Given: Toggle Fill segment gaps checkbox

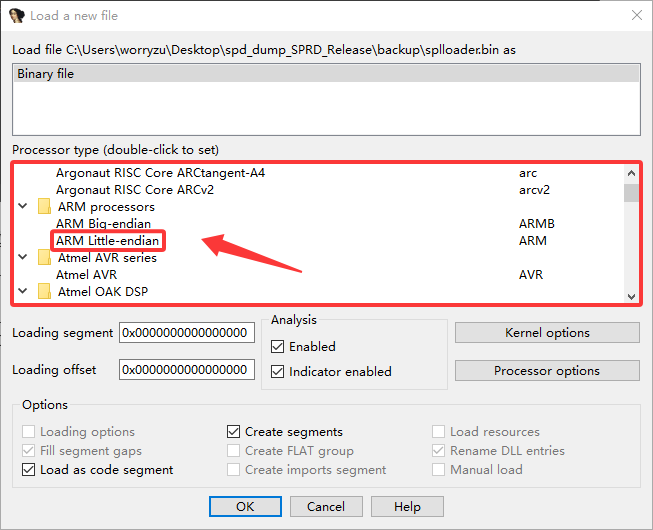Looking at the screenshot, I should point(28,450).
